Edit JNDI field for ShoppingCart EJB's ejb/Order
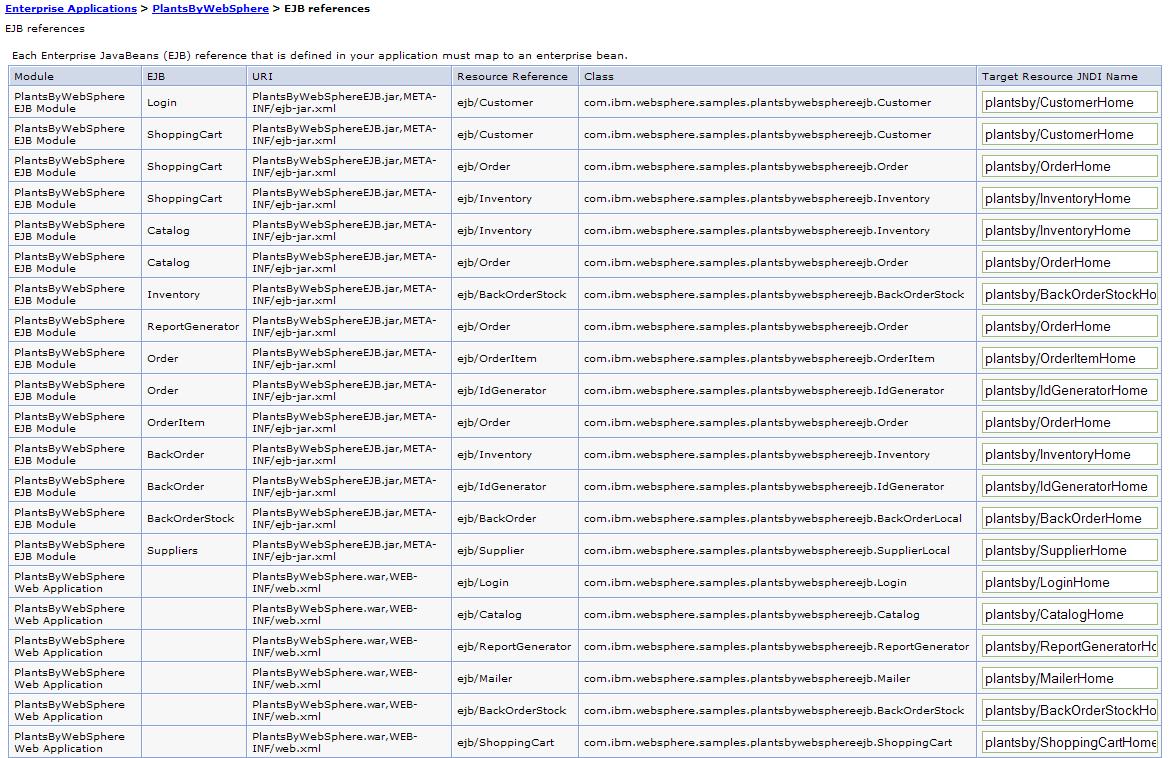Viewport: 1169px width, 758px height. point(1069,167)
